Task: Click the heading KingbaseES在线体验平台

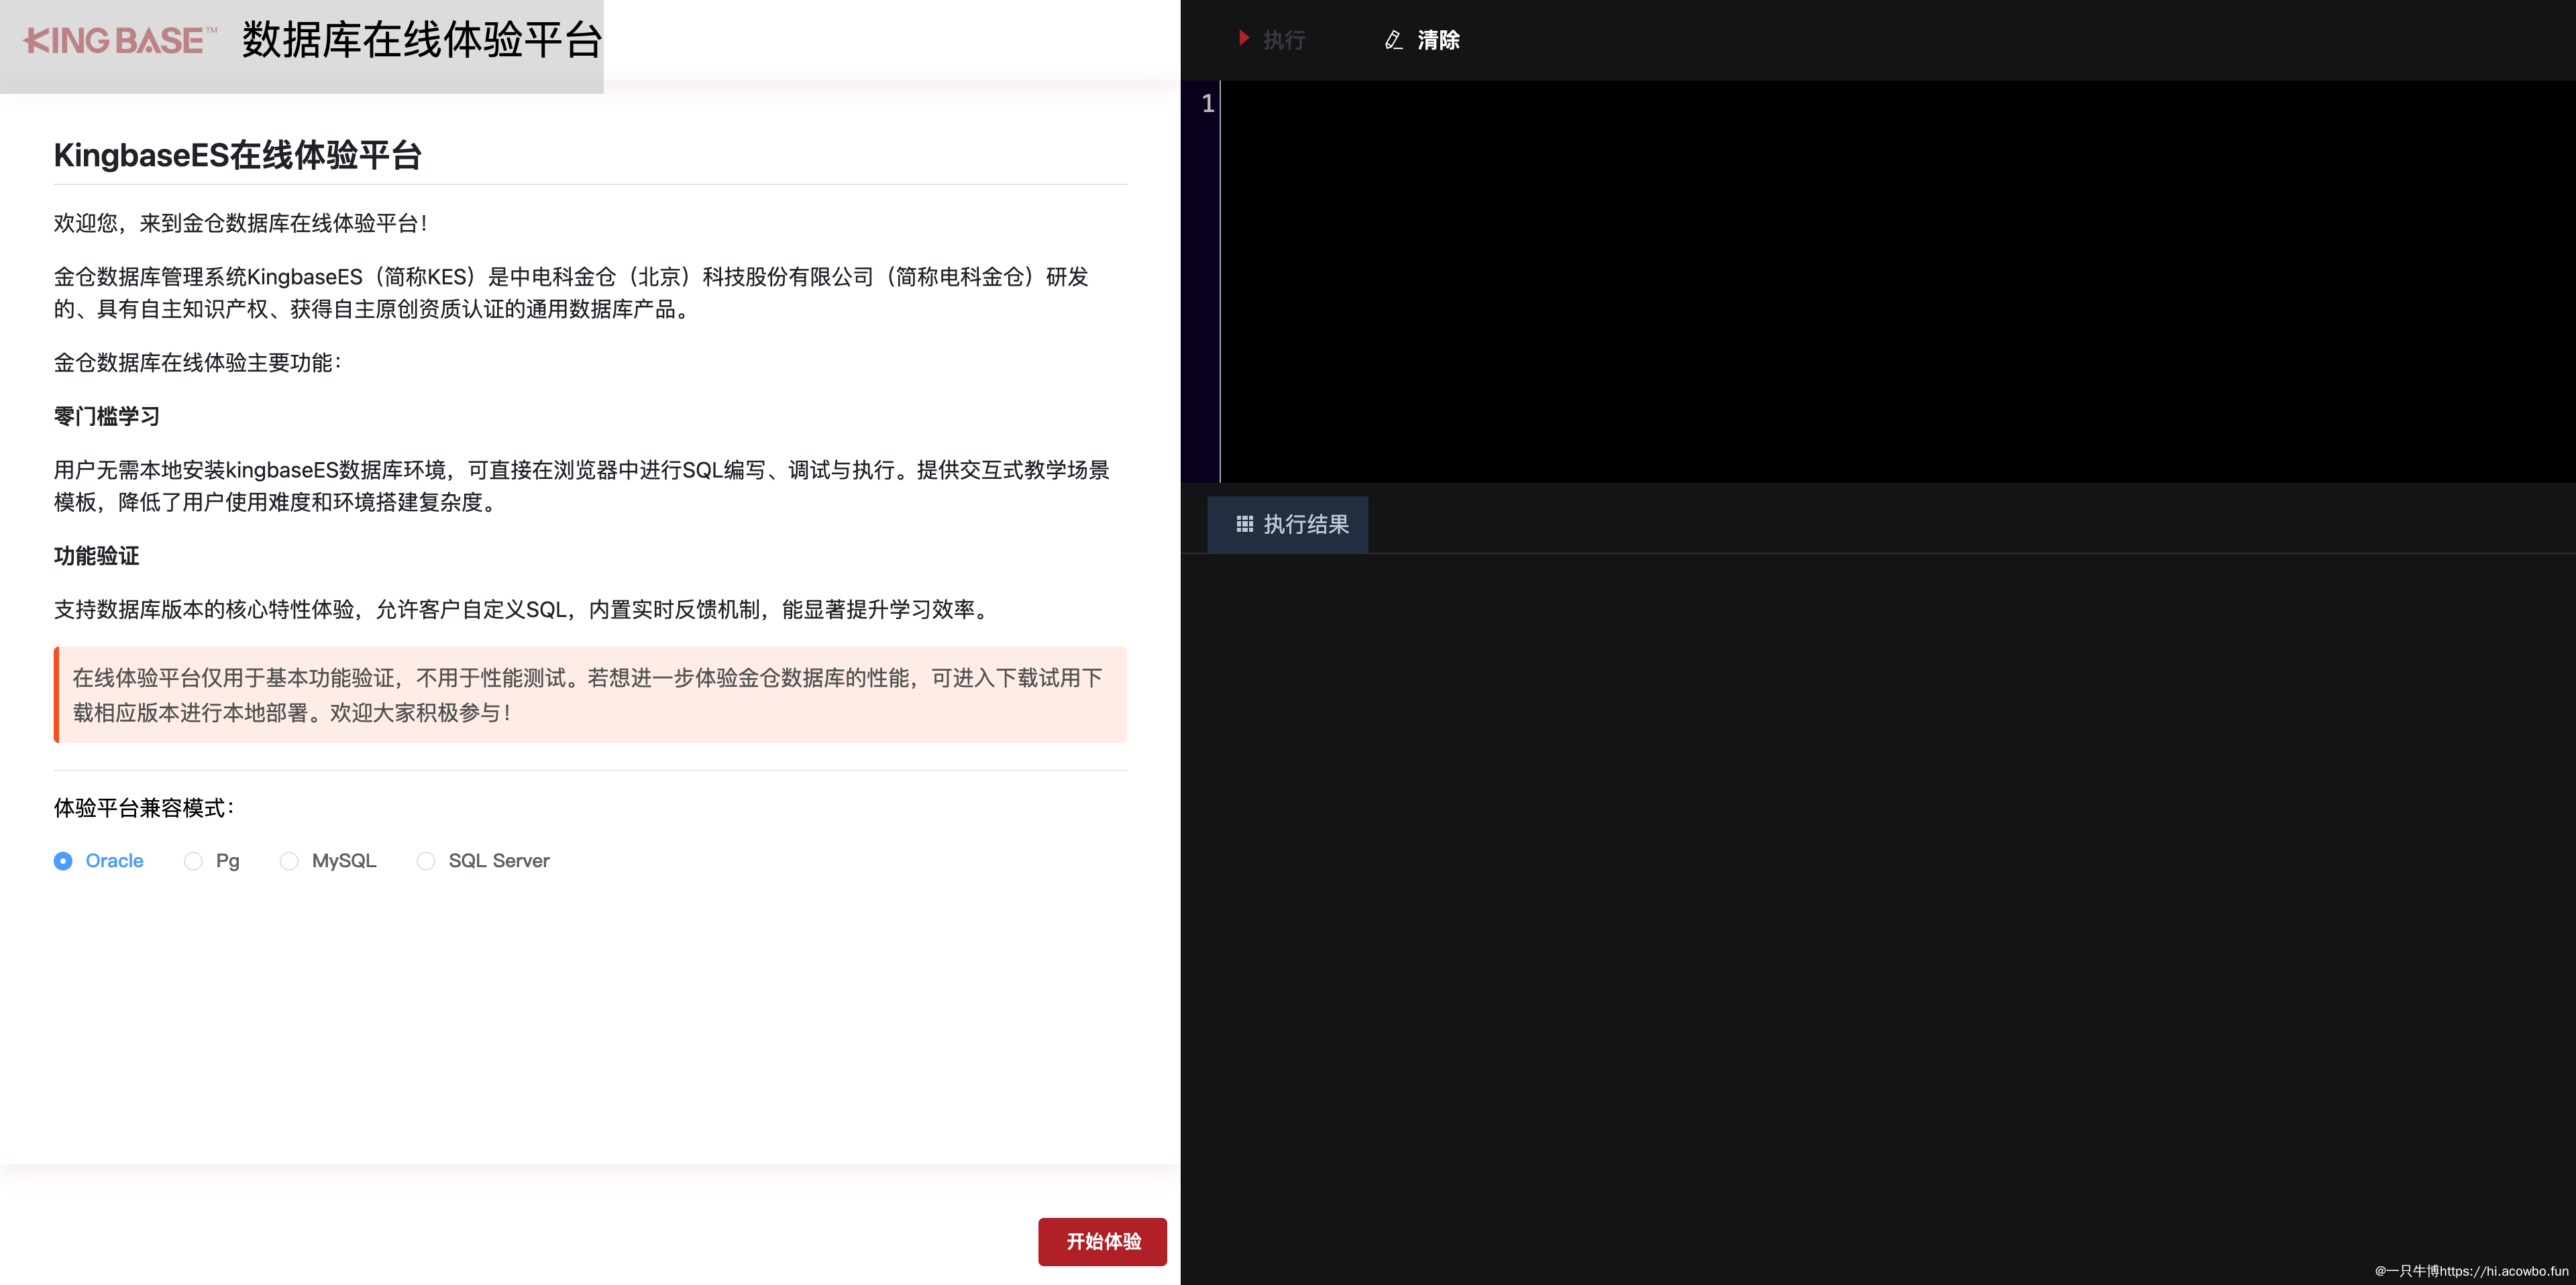Action: (238, 155)
